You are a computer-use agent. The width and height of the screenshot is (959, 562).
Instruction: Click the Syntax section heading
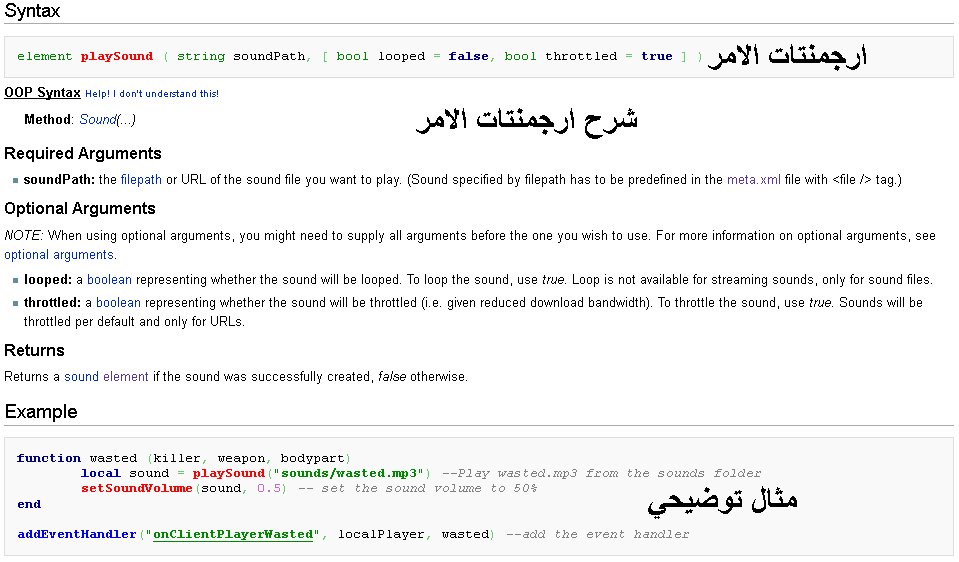tap(32, 12)
